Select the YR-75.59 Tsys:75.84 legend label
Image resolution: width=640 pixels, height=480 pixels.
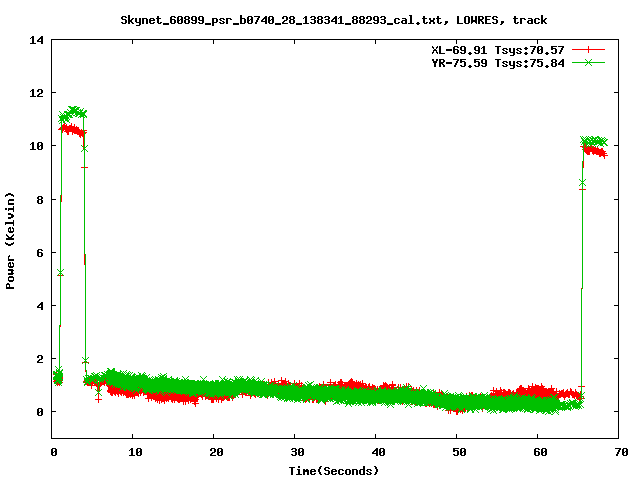(498, 63)
